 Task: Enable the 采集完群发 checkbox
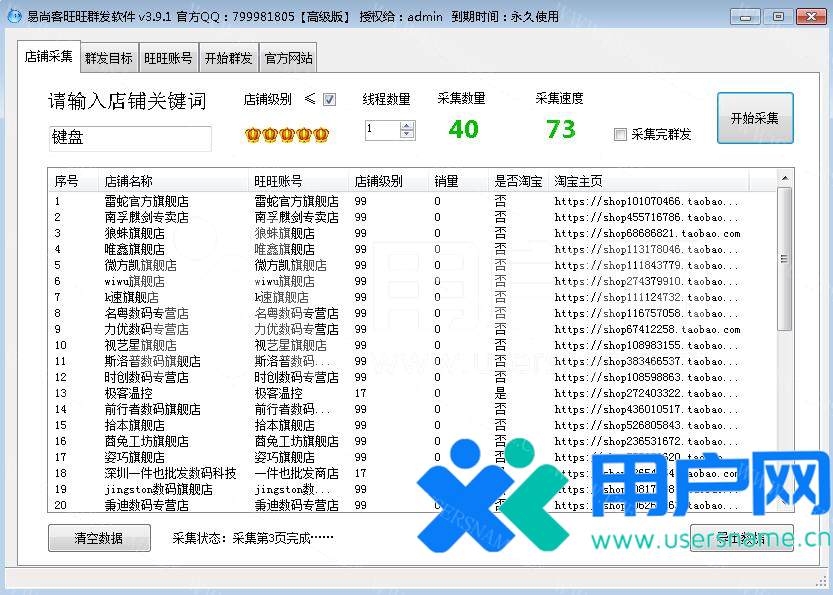tap(620, 134)
